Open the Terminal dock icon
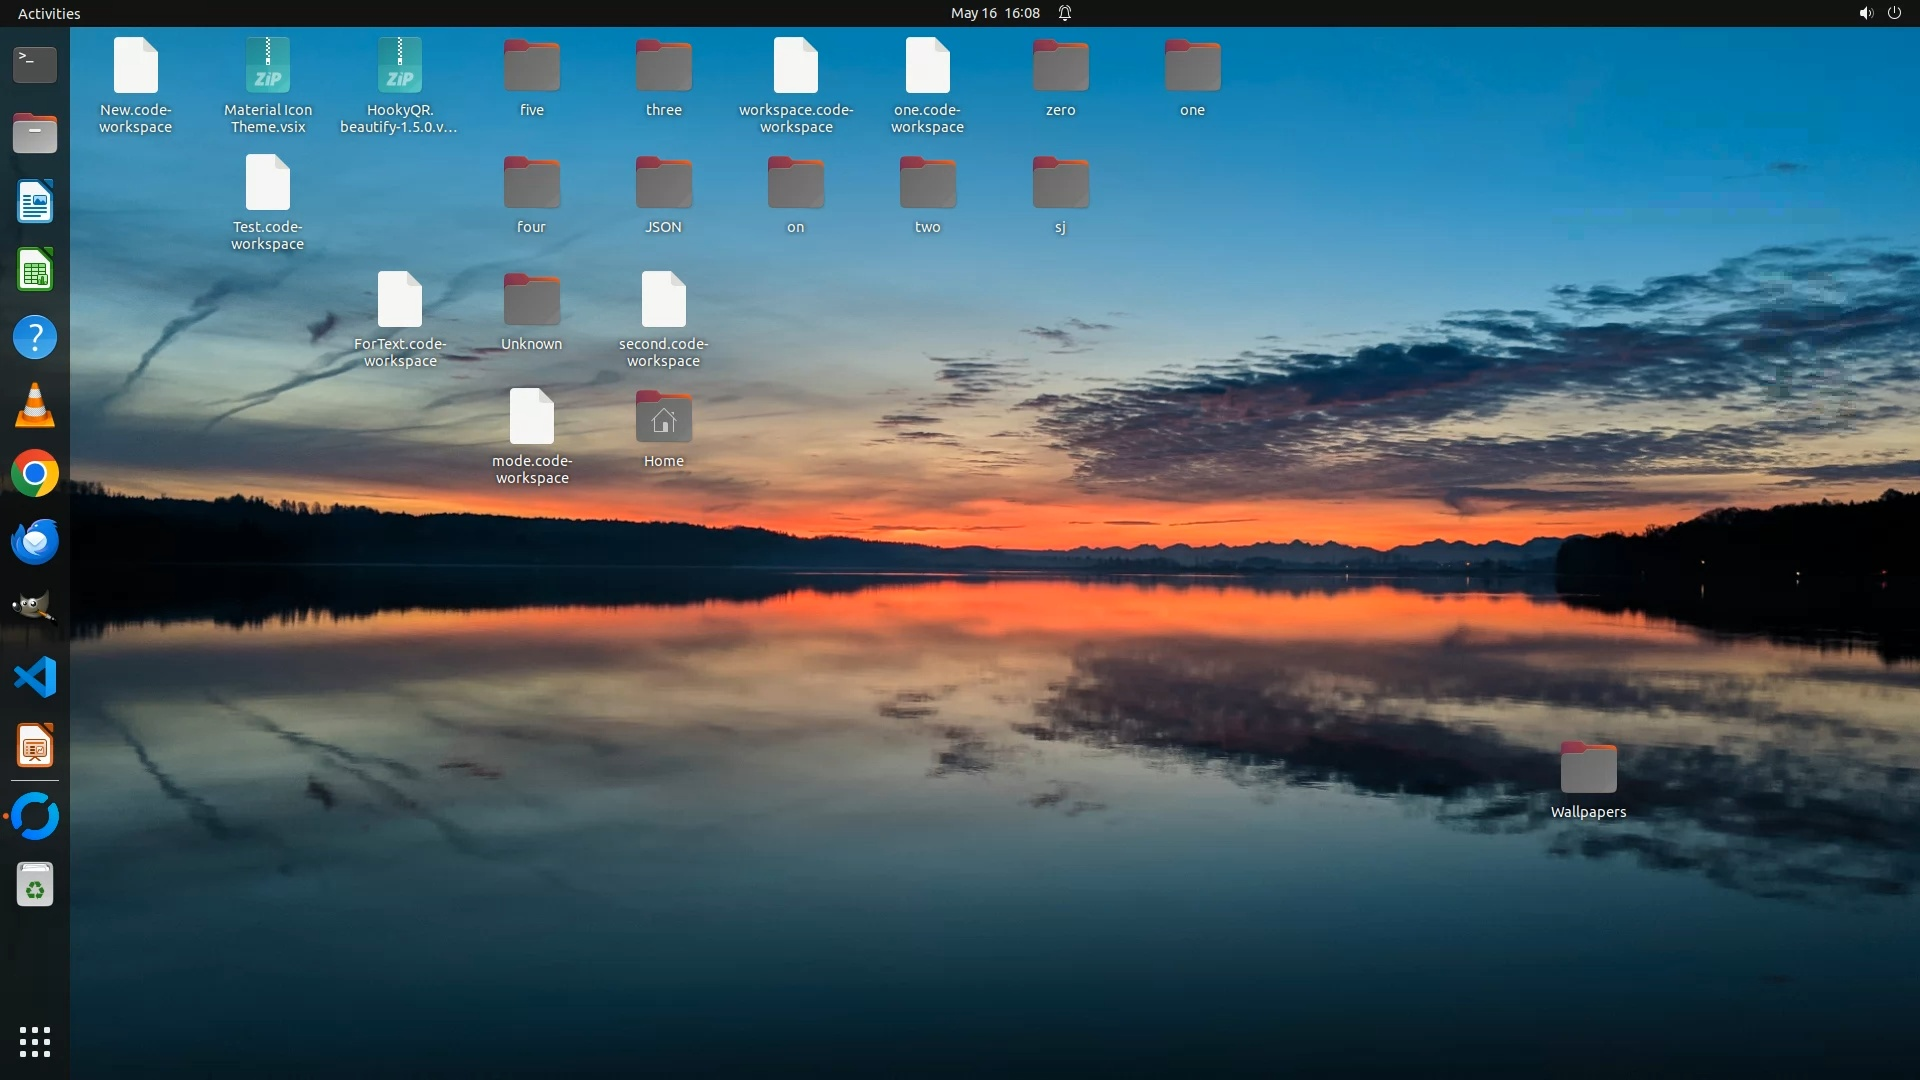Image resolution: width=1920 pixels, height=1080 pixels. pos(35,65)
